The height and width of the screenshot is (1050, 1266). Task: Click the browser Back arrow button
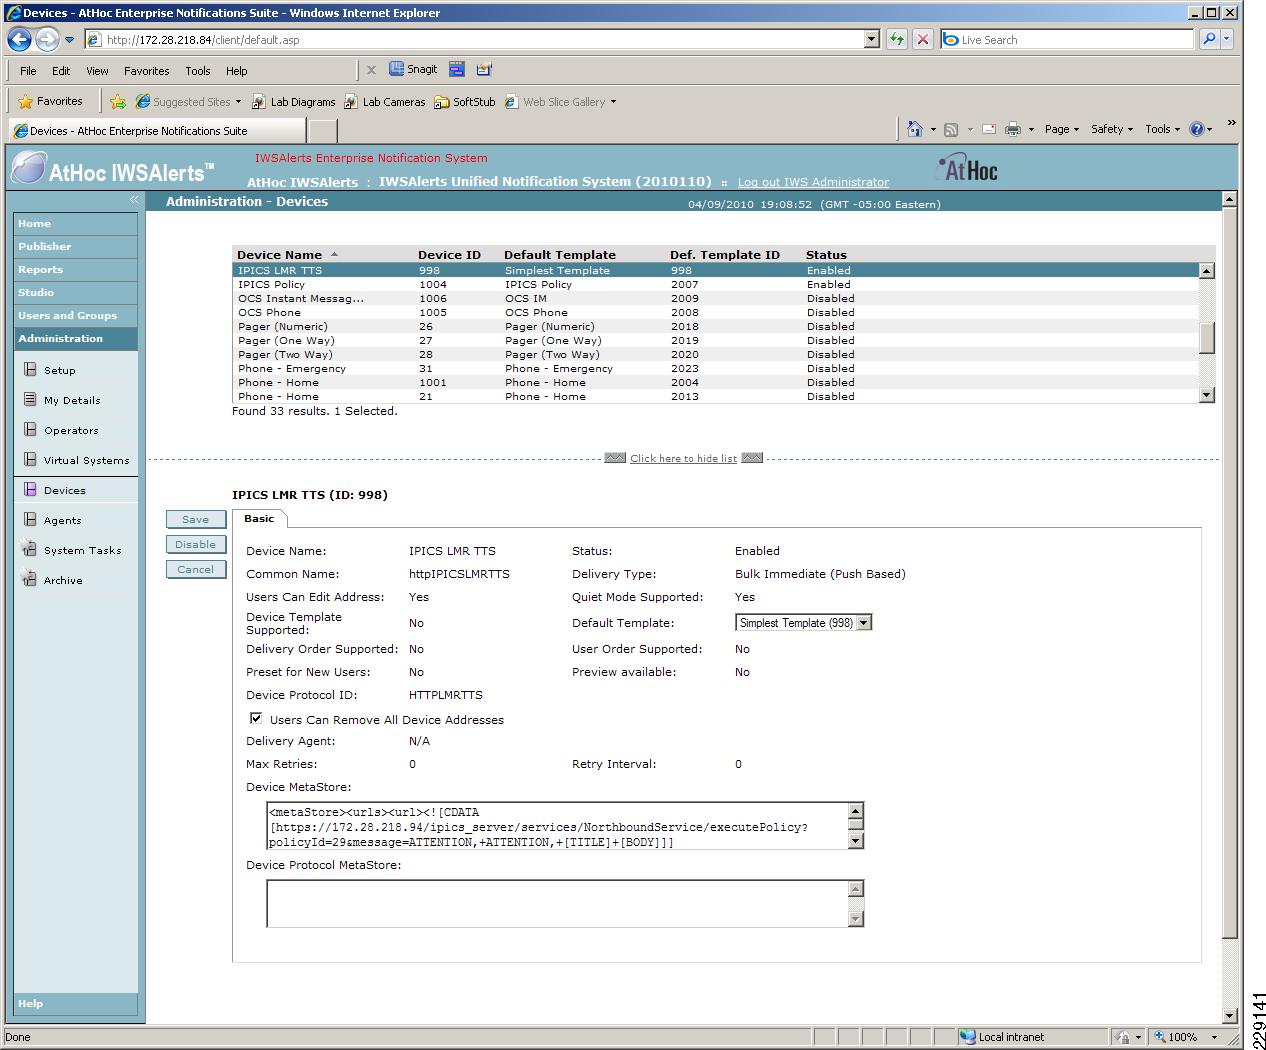click(x=19, y=40)
